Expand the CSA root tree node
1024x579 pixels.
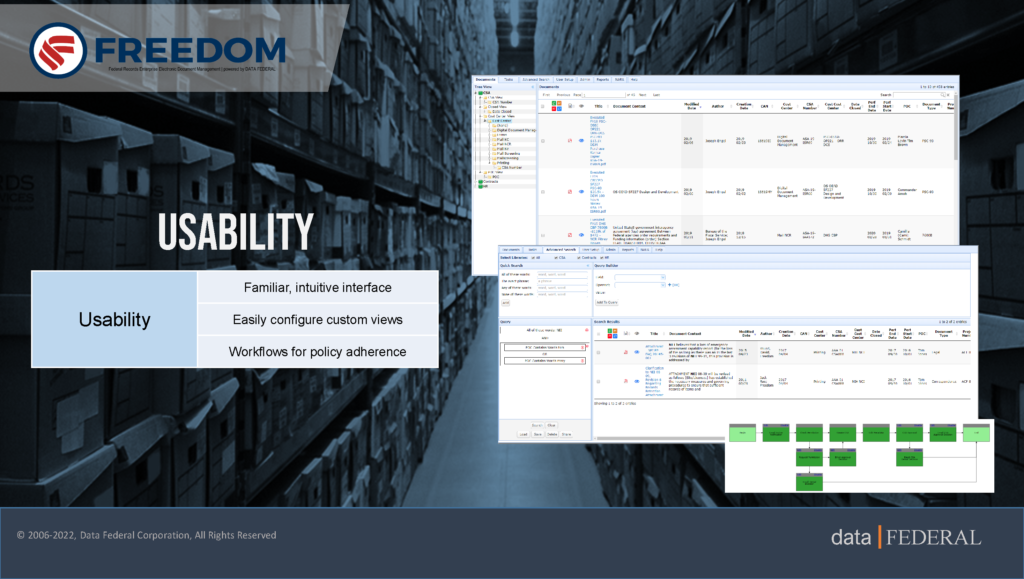pos(475,93)
